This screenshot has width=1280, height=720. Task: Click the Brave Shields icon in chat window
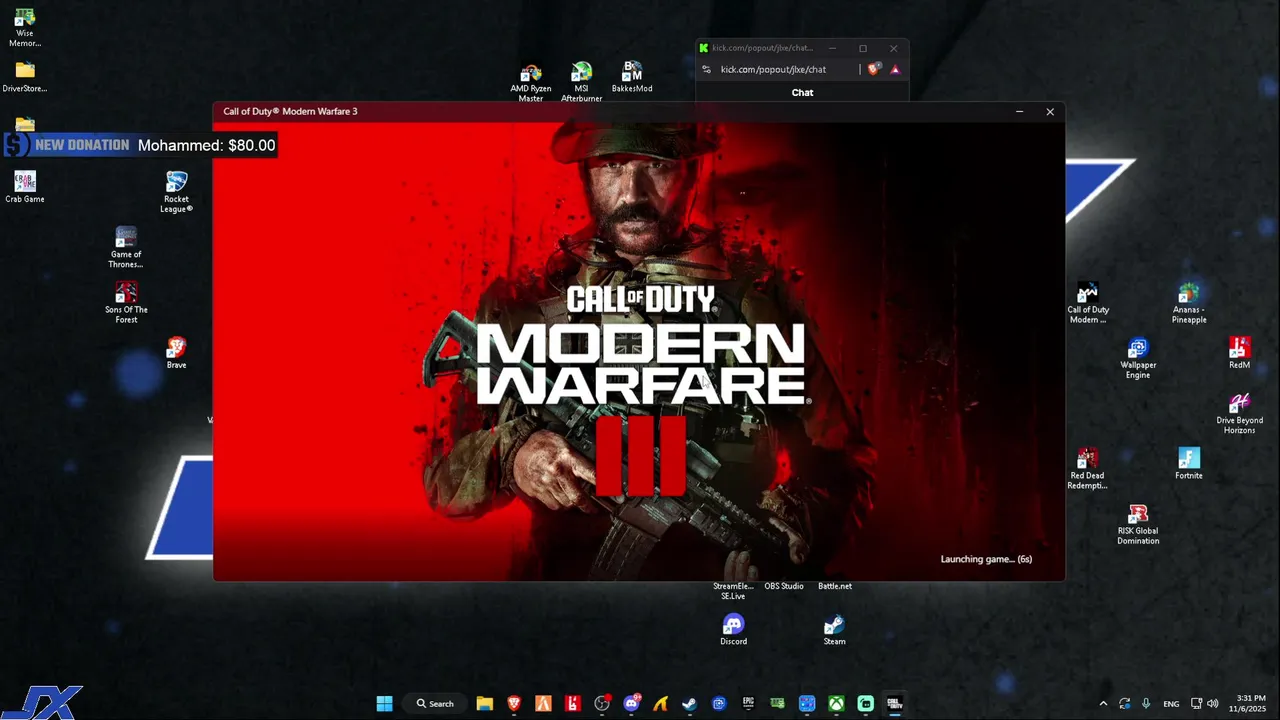pos(874,69)
